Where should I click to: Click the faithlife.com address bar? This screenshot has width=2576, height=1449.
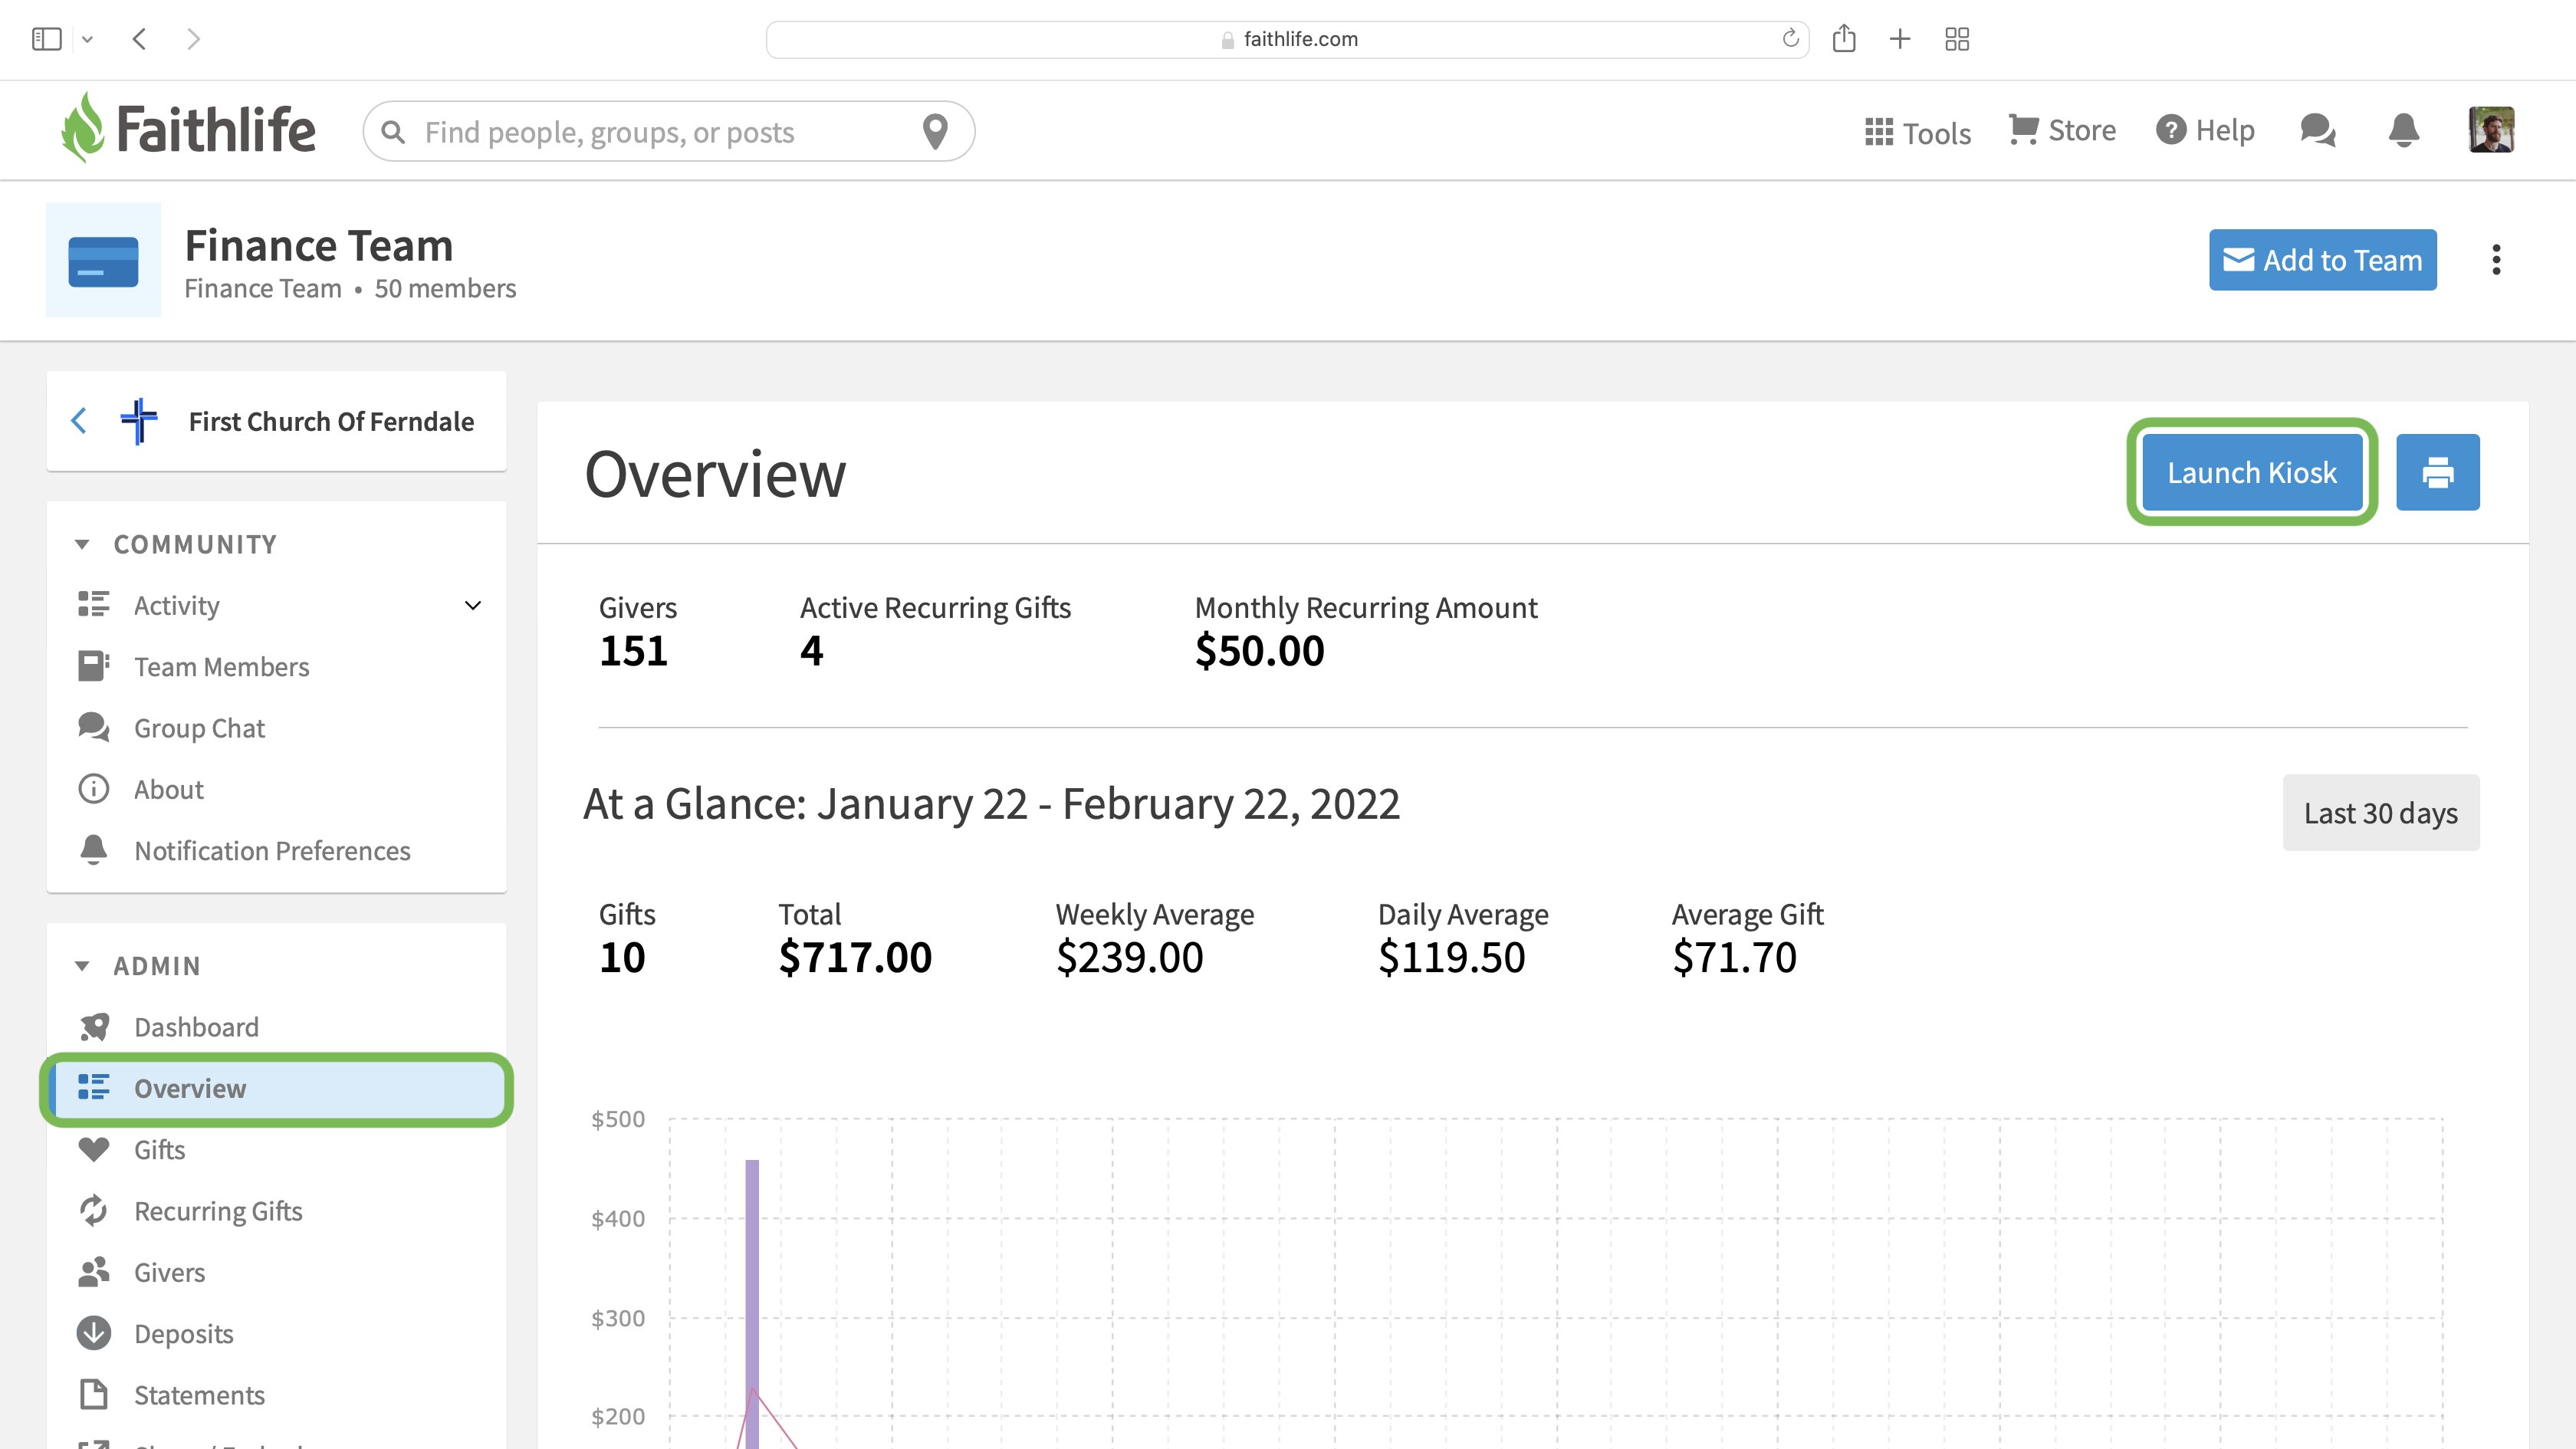[x=1287, y=39]
